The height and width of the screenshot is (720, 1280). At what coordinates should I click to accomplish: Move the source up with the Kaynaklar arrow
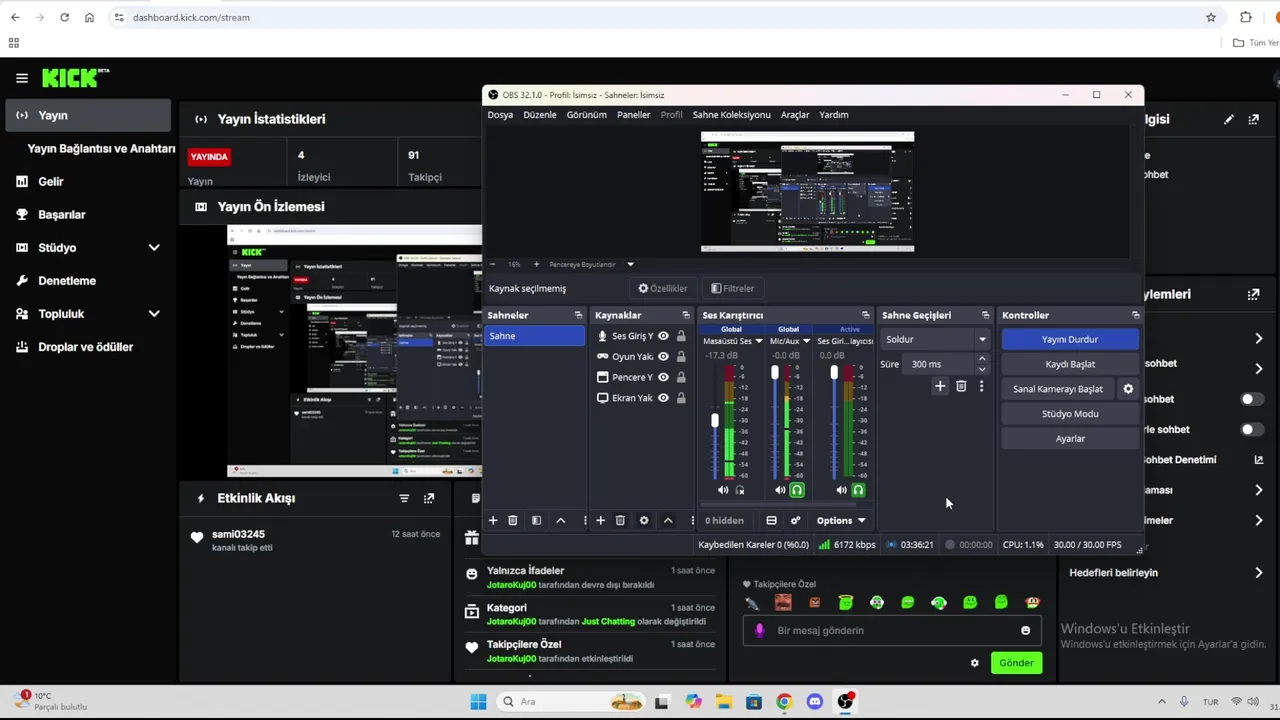click(x=668, y=520)
